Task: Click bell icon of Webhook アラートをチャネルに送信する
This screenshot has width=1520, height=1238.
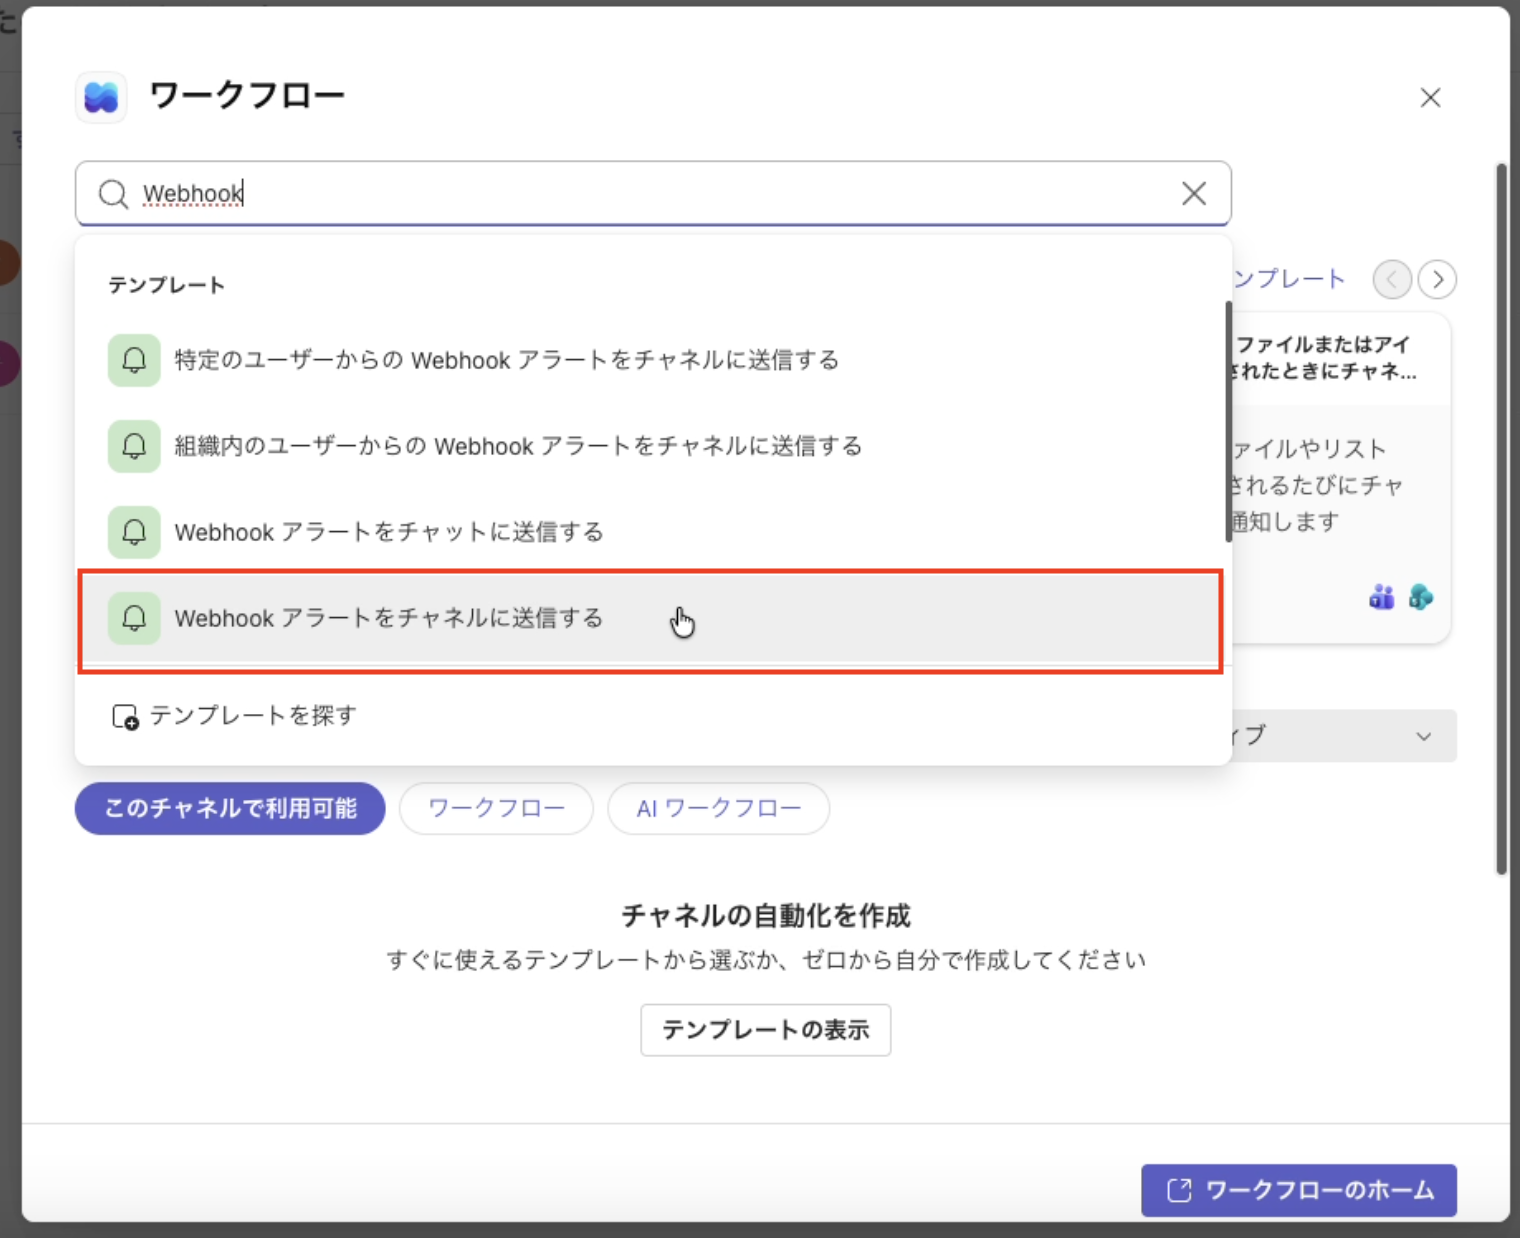Action: [134, 618]
